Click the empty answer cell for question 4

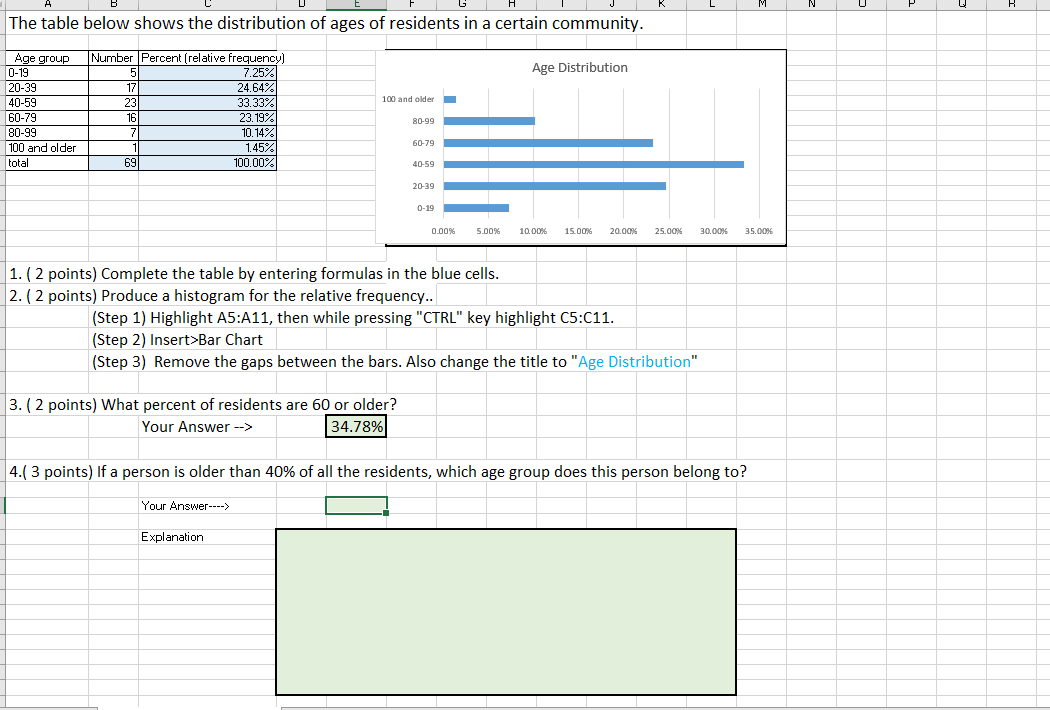pyautogui.click(x=356, y=506)
